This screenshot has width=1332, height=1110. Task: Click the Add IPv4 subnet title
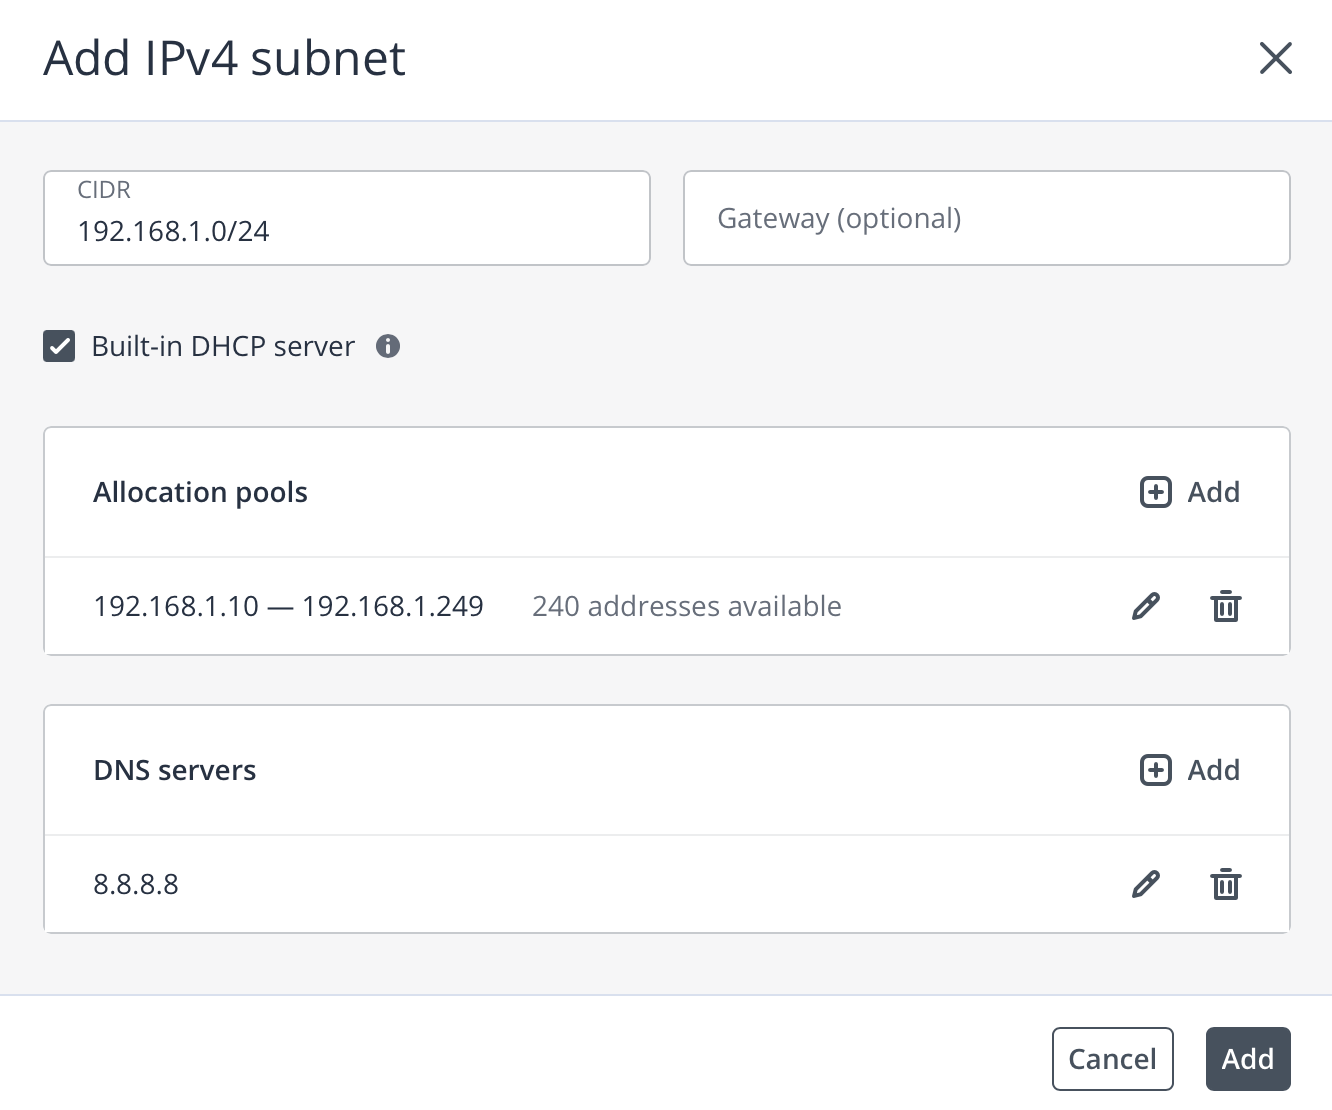[x=225, y=58]
